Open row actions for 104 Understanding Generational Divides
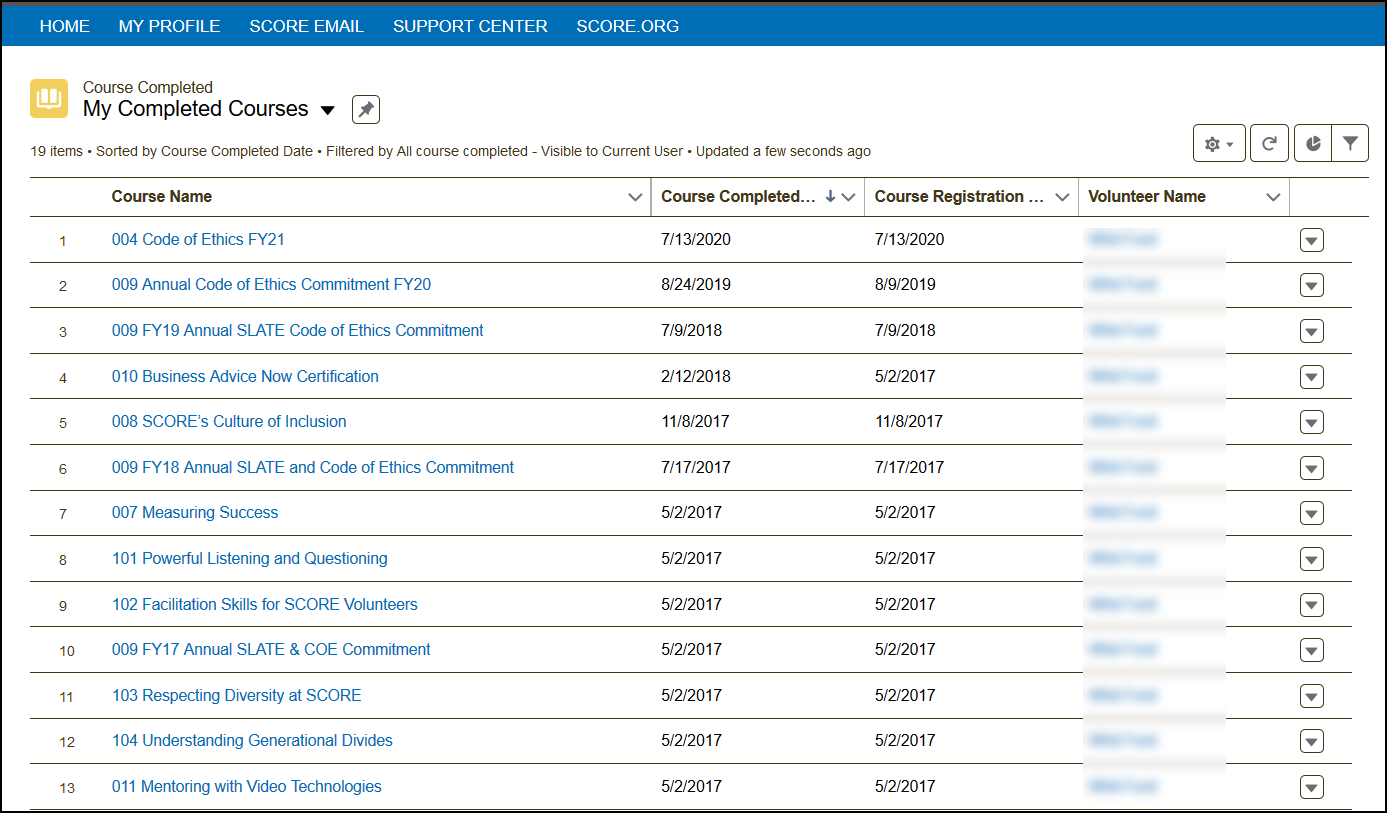Screen dimensions: 1387x813 pos(1312,741)
